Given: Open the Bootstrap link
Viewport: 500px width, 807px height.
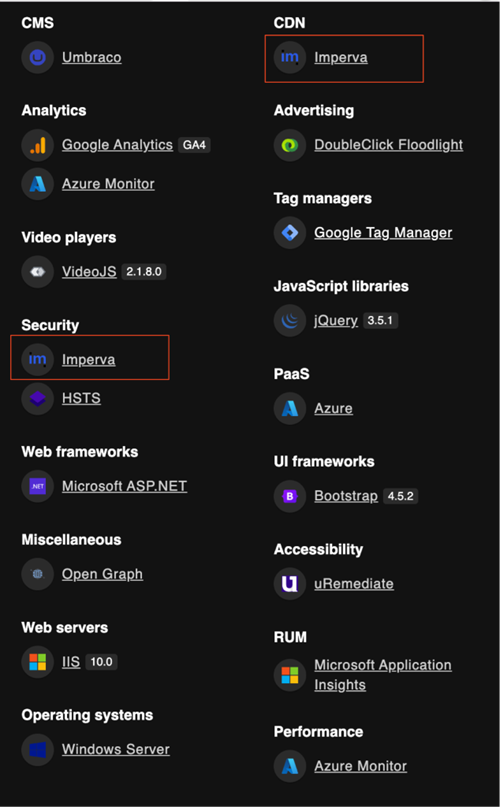Looking at the screenshot, I should 346,496.
